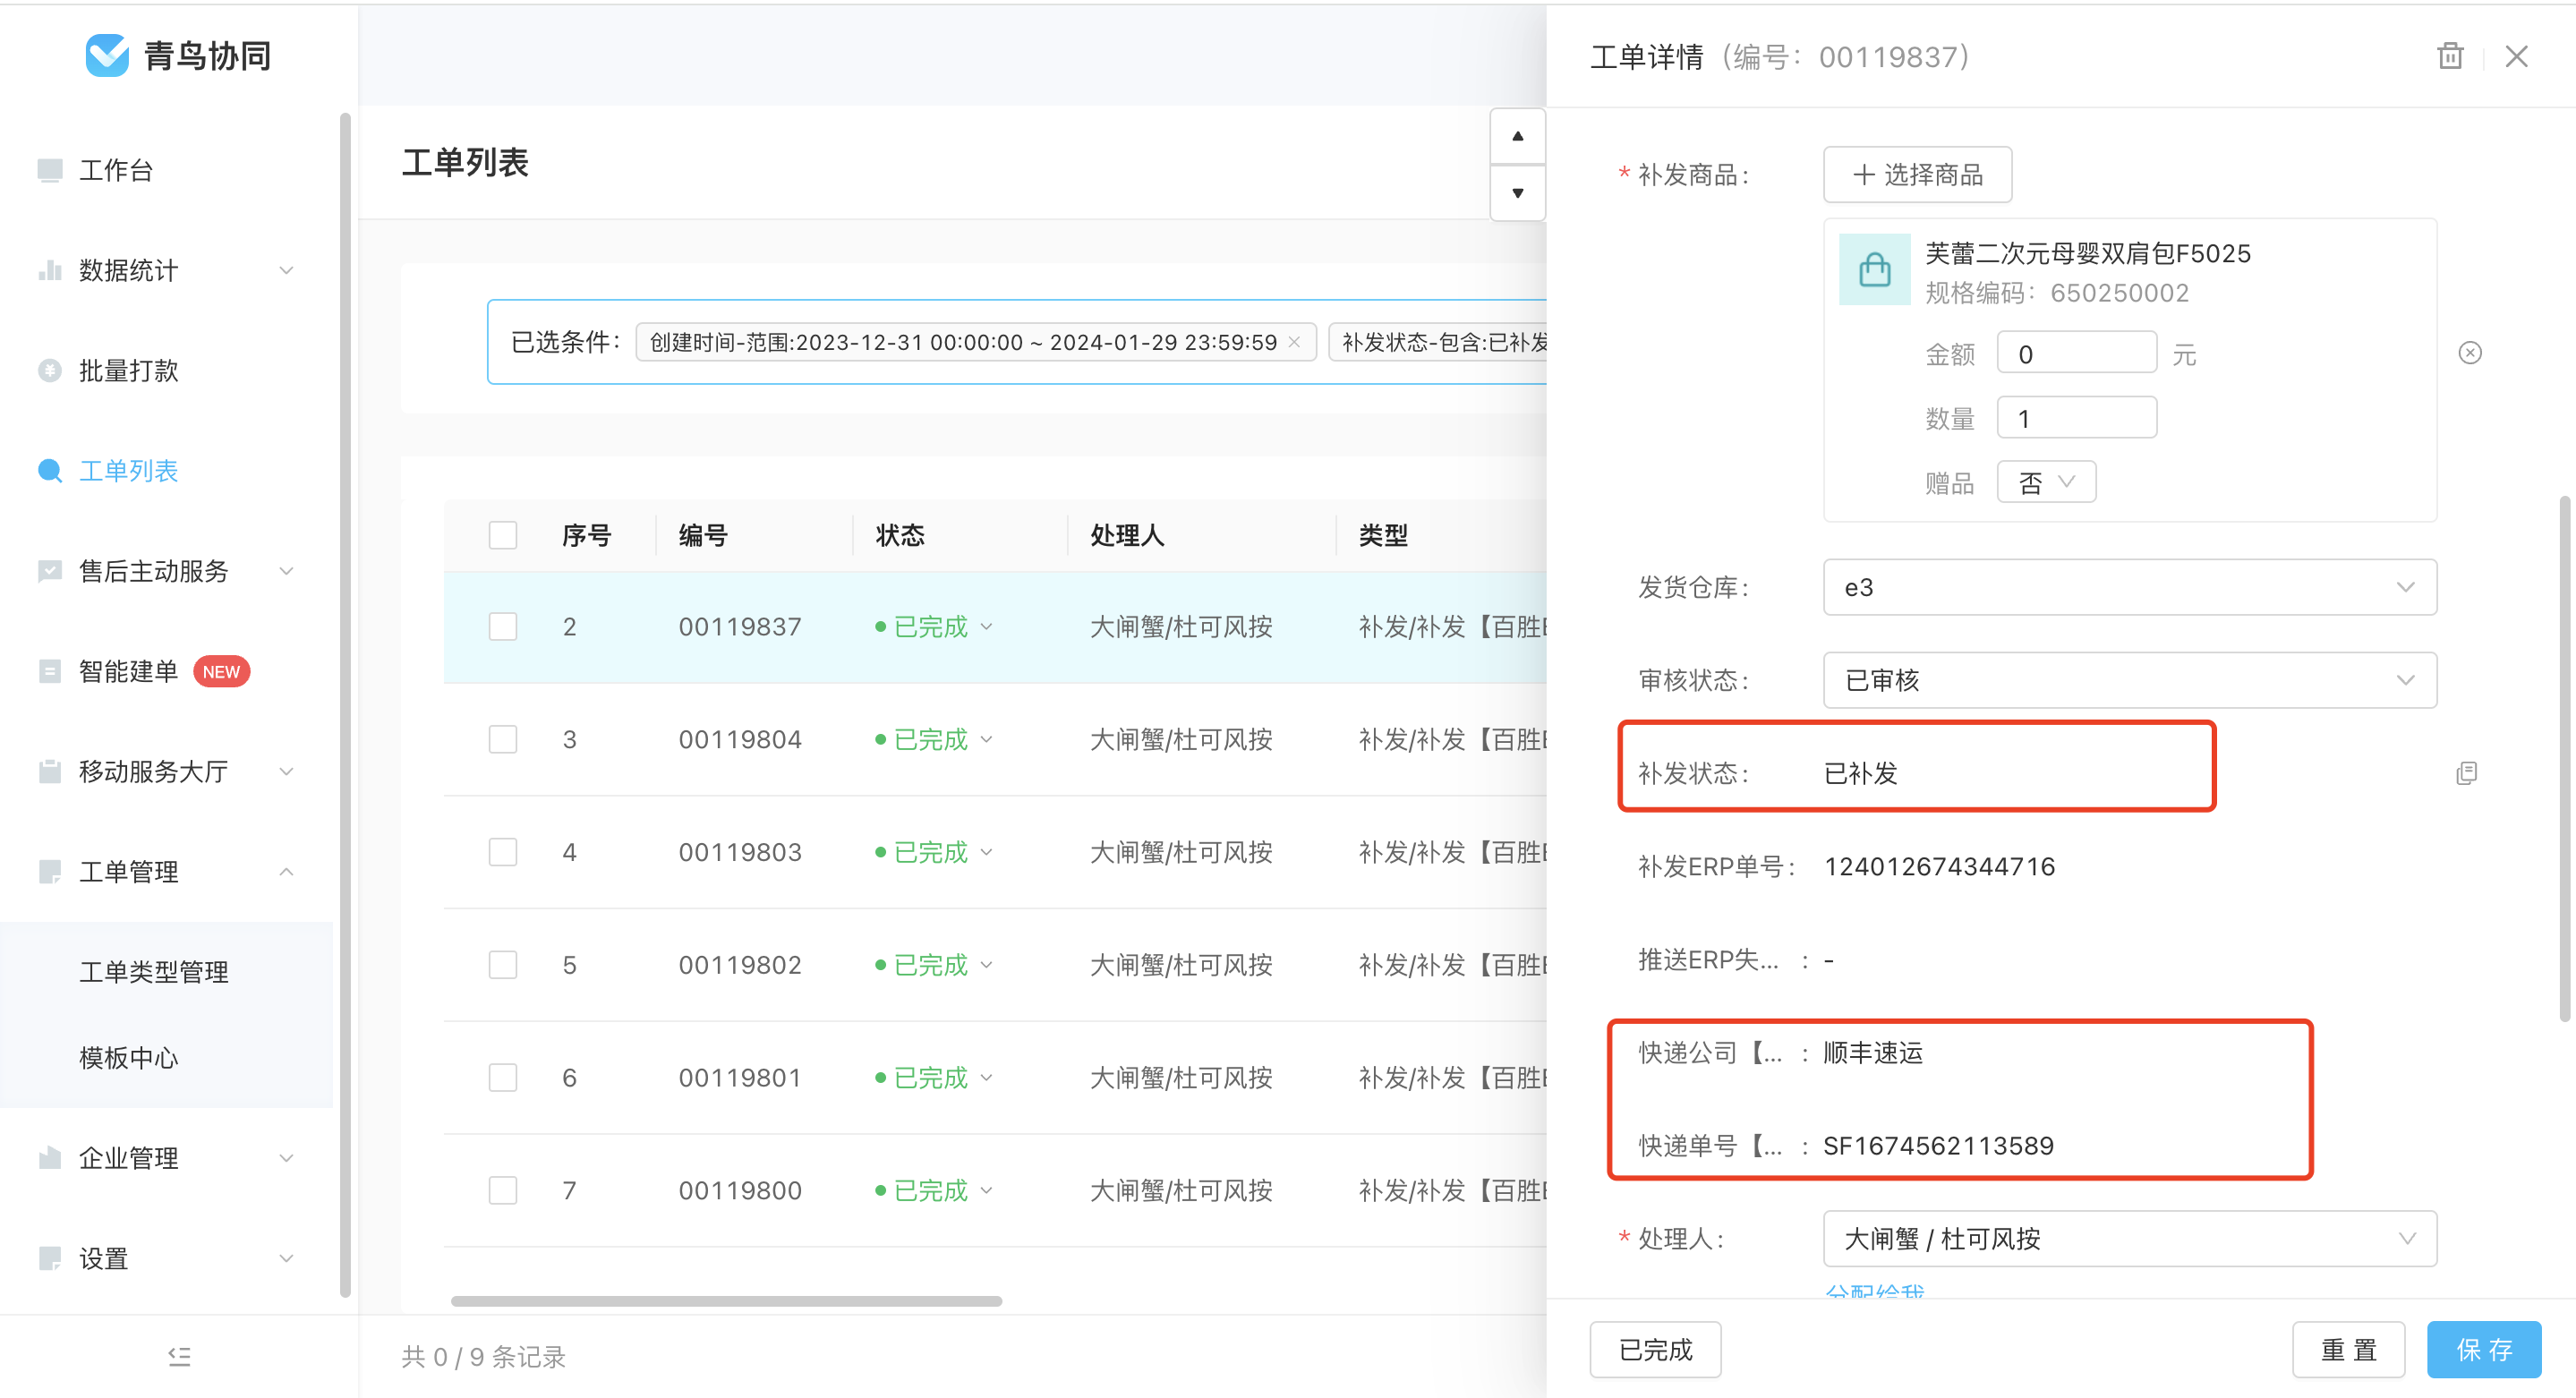Viewport: 2576px width, 1398px height.
Task: Expand the 企业管理 sidebar menu
Action: pyautogui.click(x=166, y=1157)
